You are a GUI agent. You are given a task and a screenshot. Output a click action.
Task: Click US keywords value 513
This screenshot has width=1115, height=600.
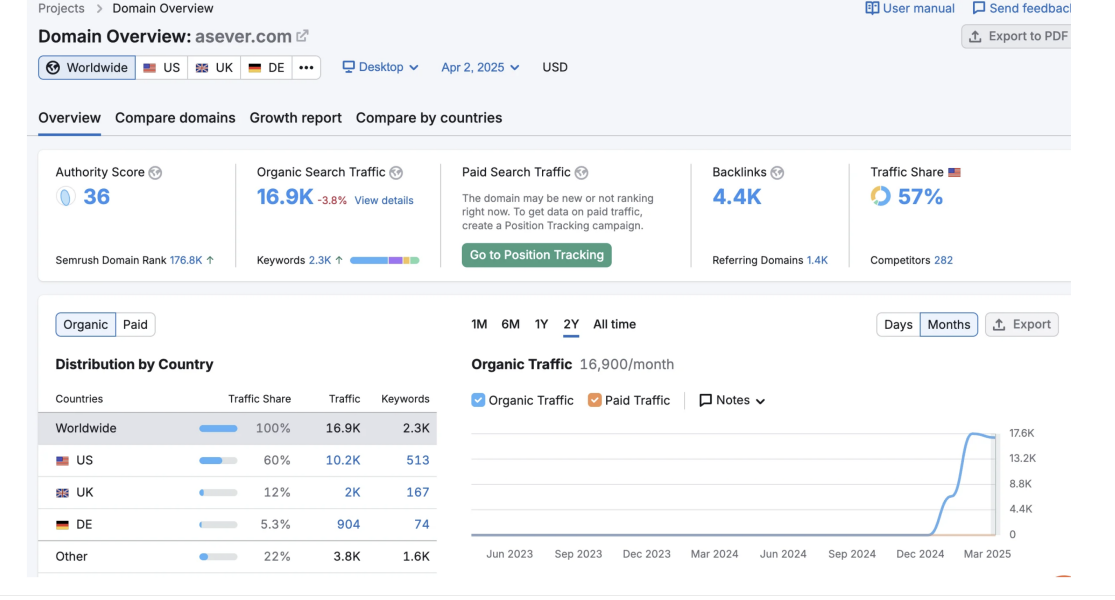pyautogui.click(x=417, y=461)
